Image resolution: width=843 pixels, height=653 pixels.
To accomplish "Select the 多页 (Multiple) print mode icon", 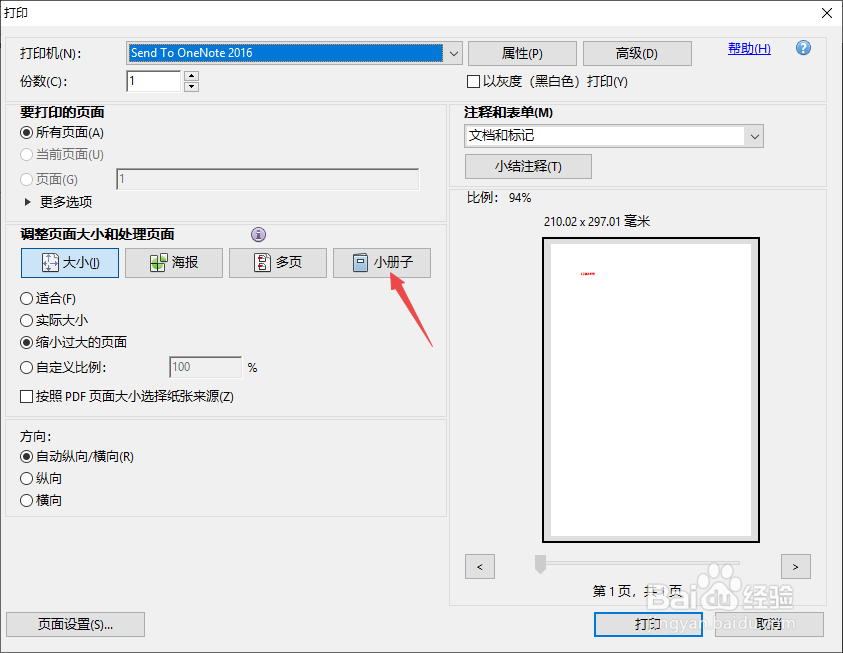I will point(277,263).
